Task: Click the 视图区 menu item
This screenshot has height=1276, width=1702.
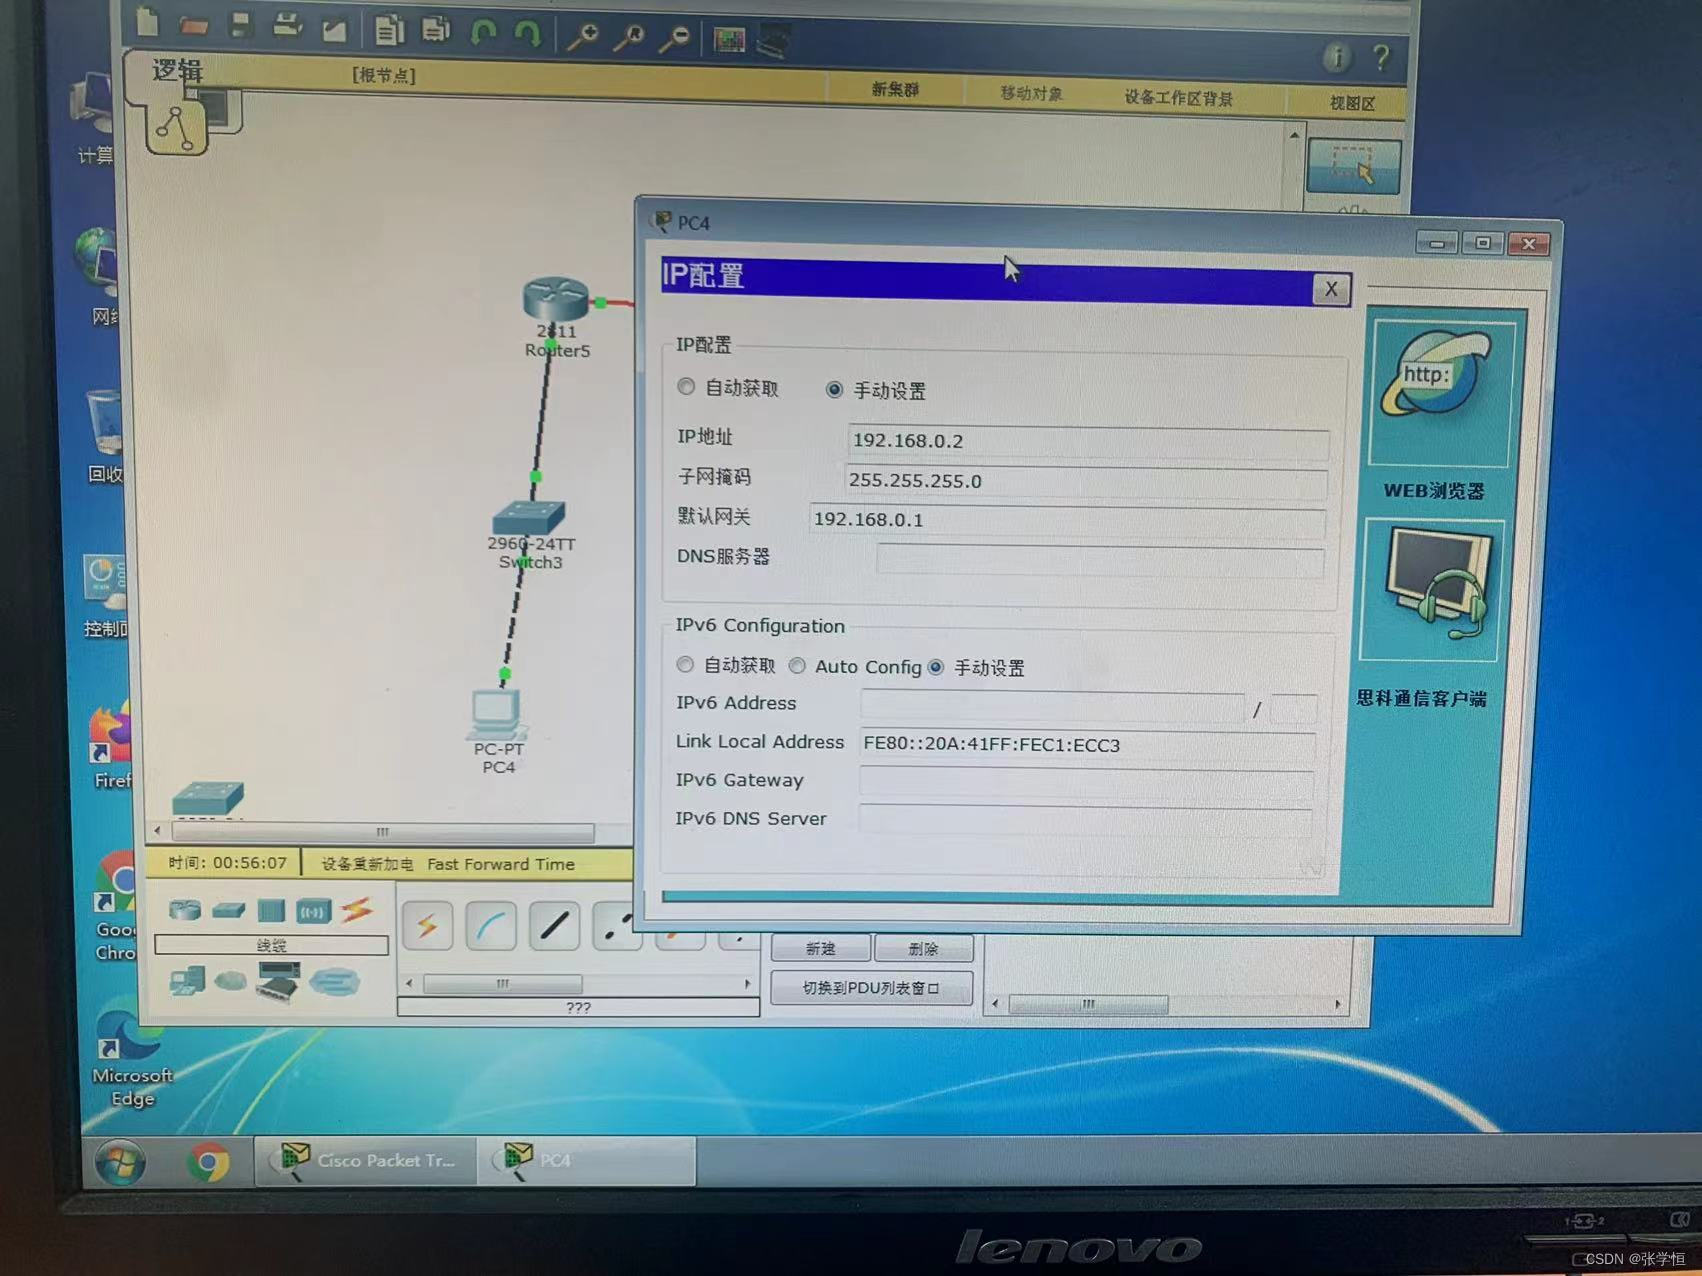Action: [x=1352, y=103]
